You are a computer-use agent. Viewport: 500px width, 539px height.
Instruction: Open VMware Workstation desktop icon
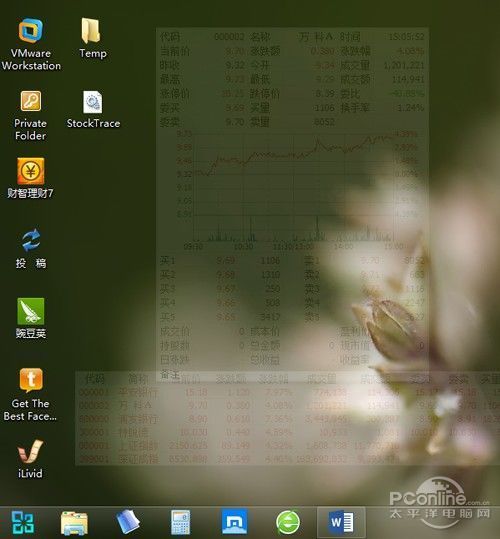(x=31, y=44)
